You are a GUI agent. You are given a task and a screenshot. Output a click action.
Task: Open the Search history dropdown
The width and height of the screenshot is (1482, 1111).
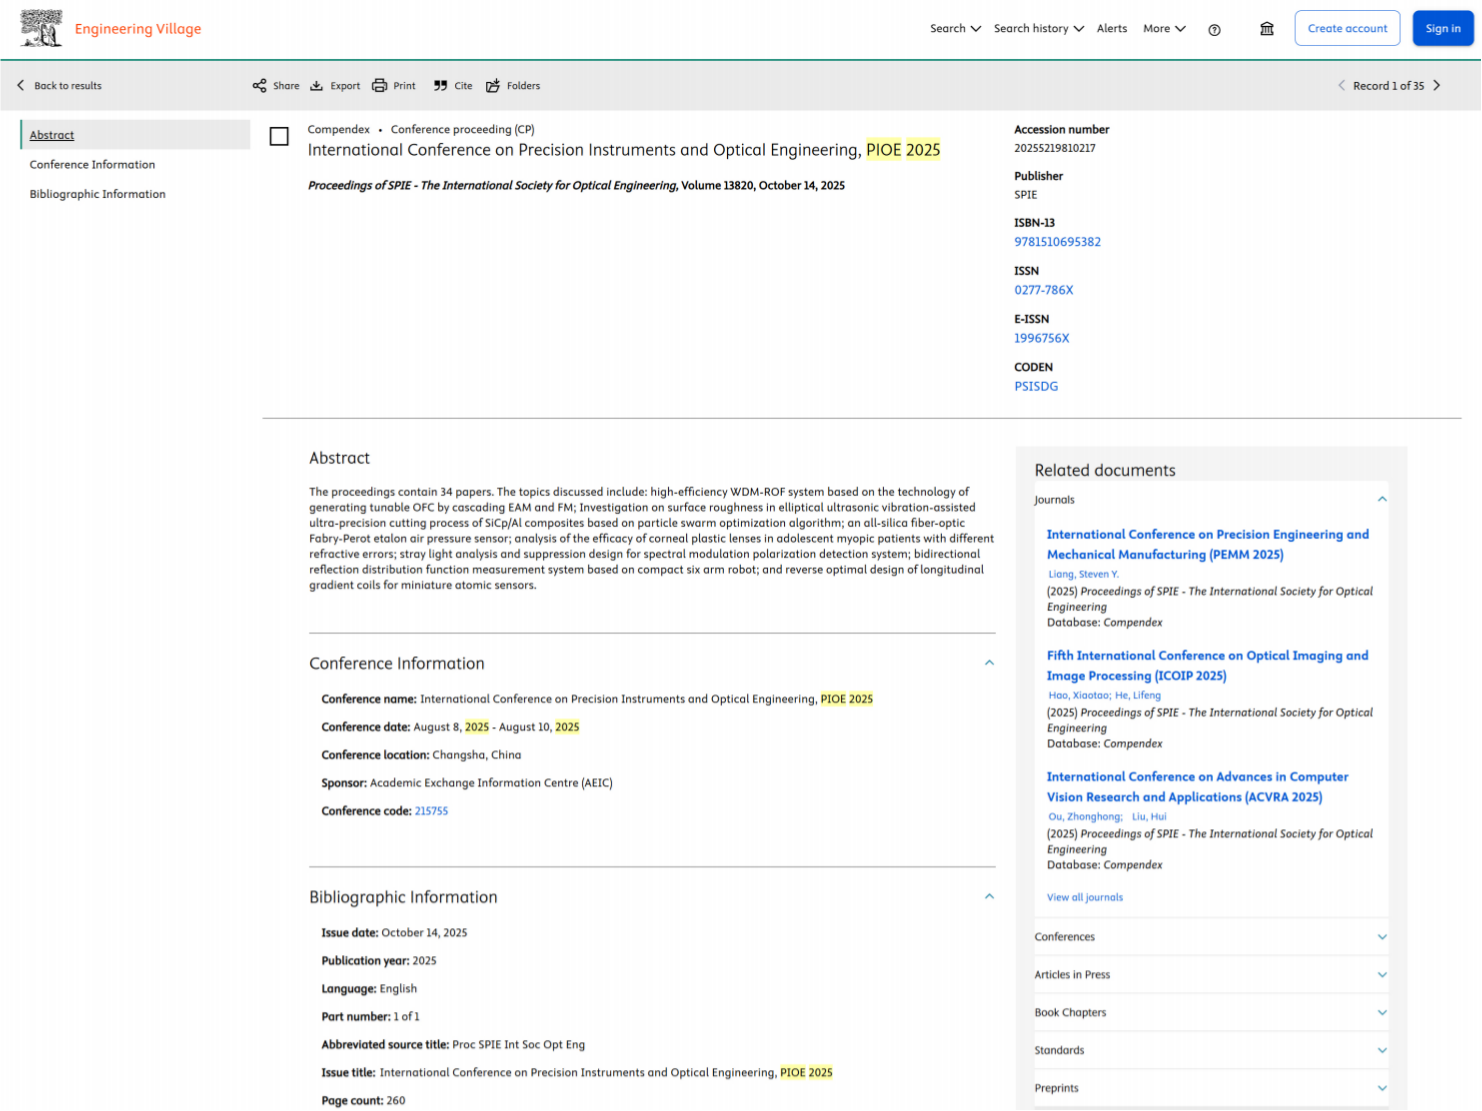[x=1038, y=29]
